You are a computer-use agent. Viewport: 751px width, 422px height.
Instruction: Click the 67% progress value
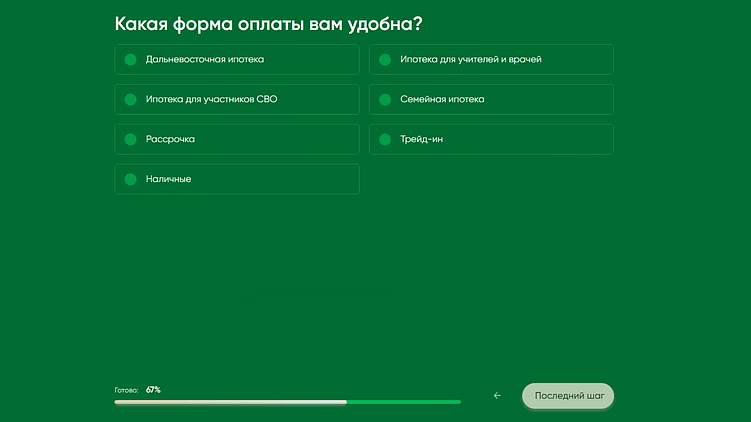pyautogui.click(x=153, y=390)
